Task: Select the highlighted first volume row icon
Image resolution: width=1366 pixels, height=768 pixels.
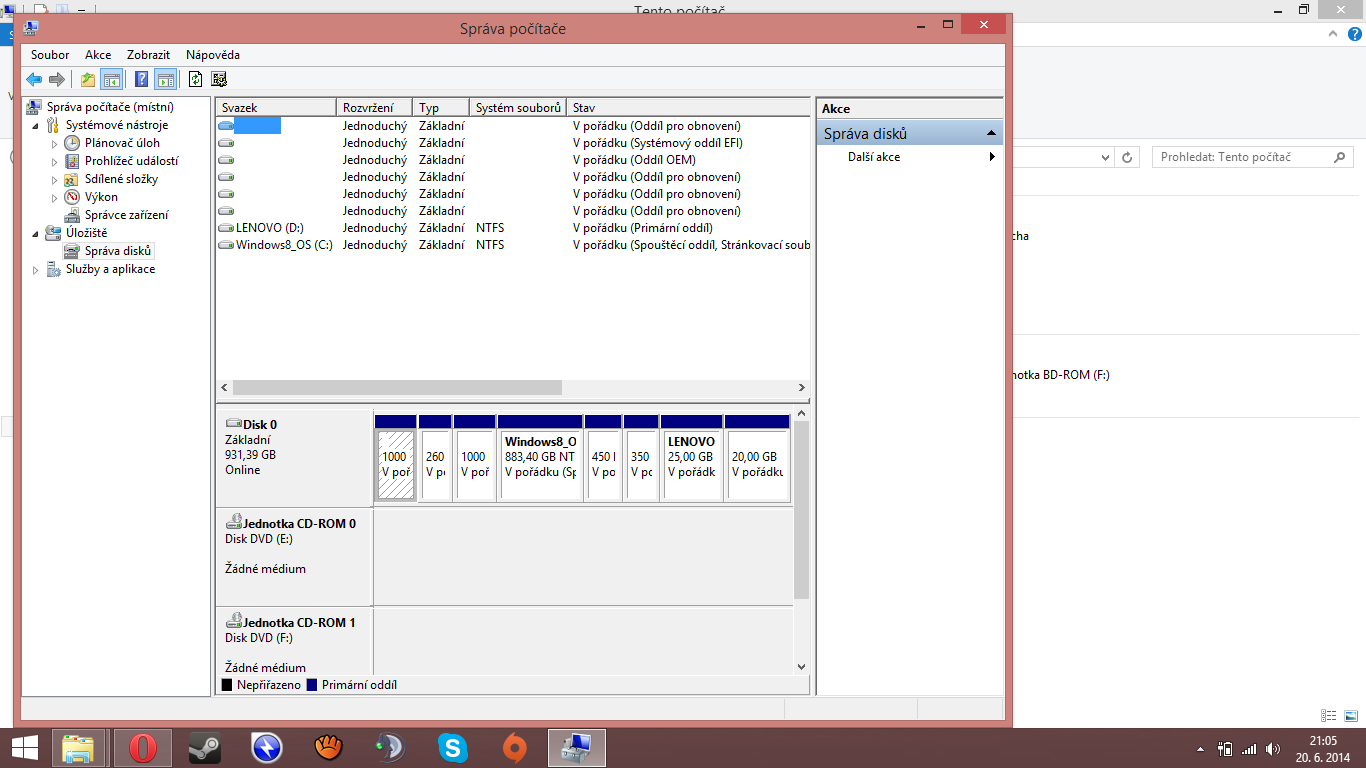Action: click(x=226, y=126)
